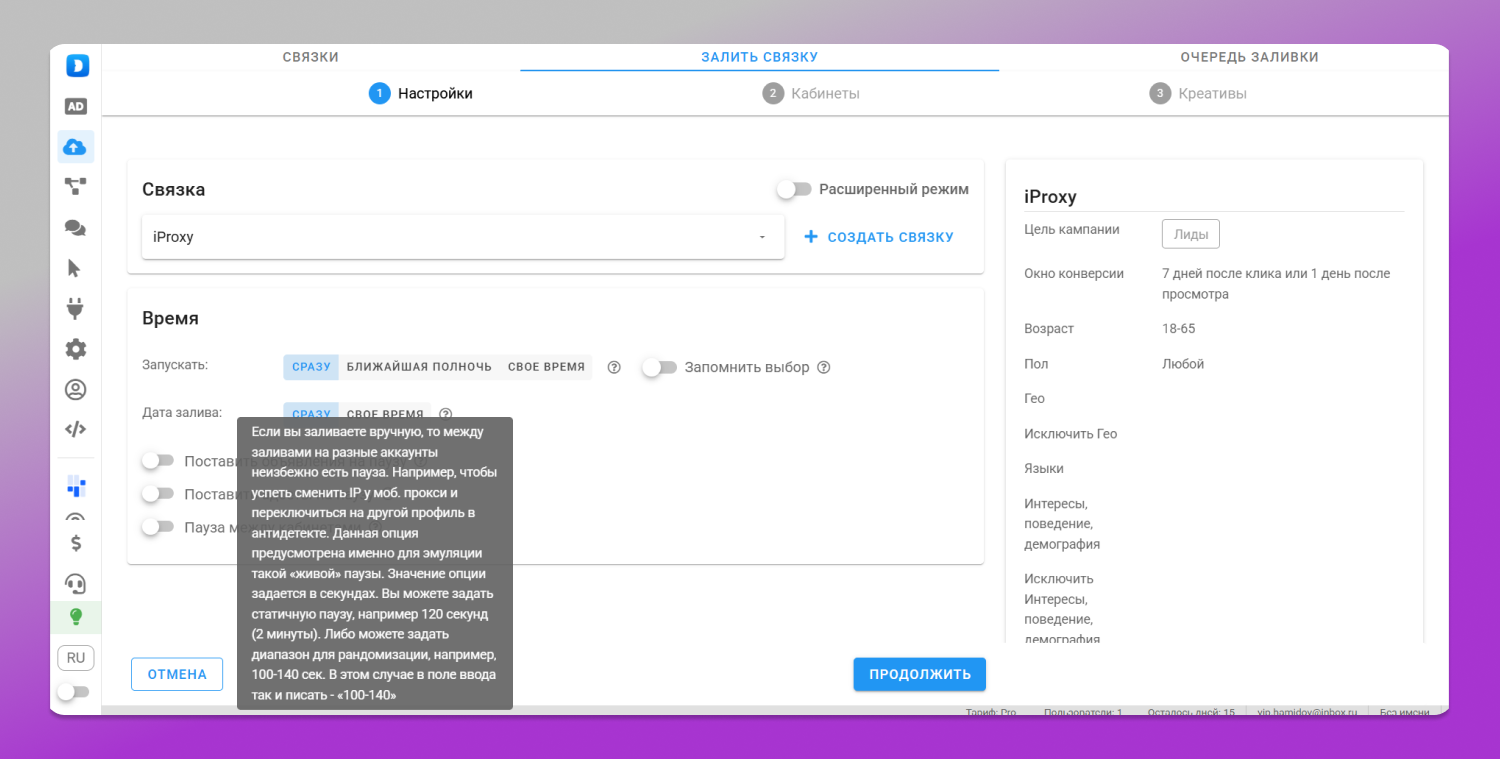Screen dimensions: 1500x759
Task: Click the 'Лиды' campaign goal chip
Action: pos(1191,234)
